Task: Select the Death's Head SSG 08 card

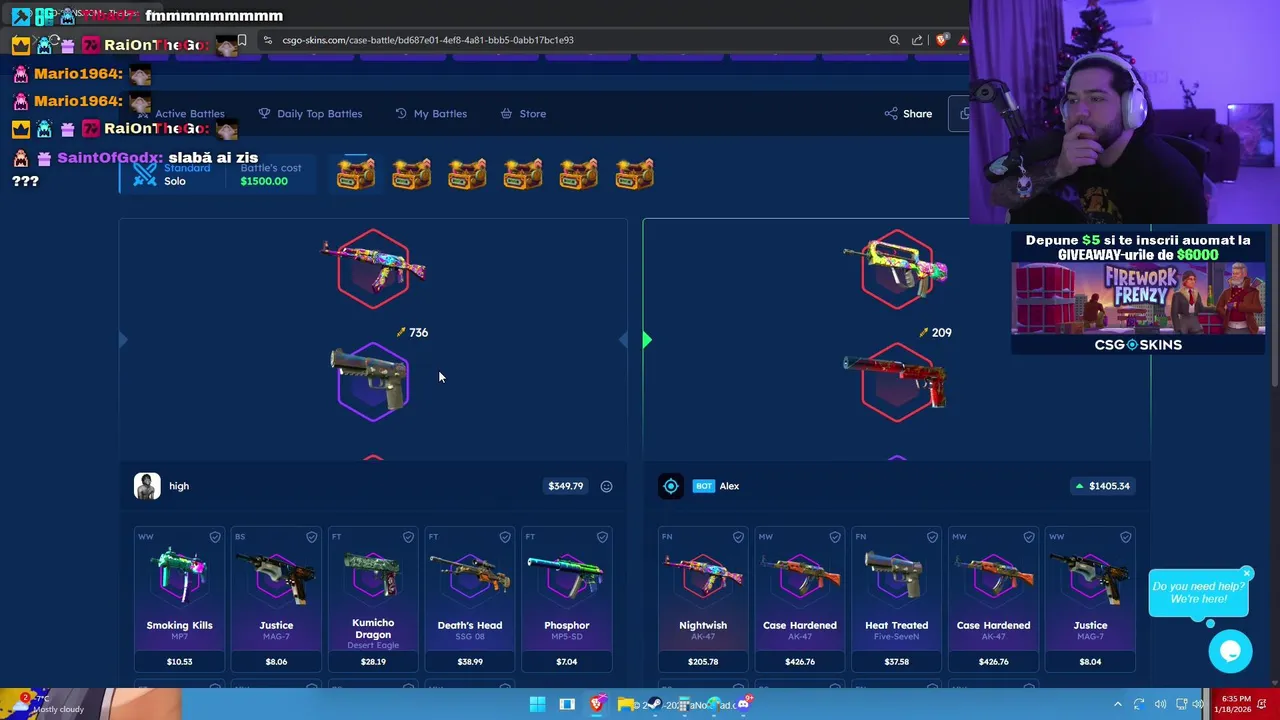Action: (470, 600)
